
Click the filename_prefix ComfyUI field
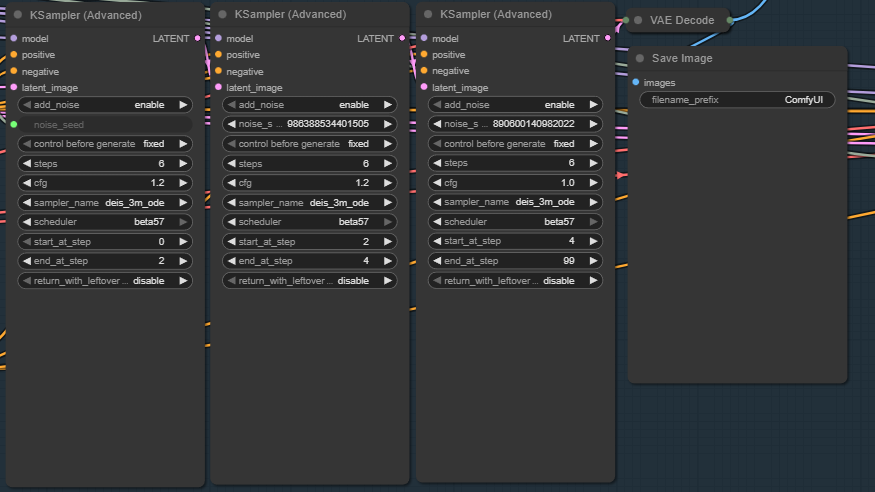[737, 100]
